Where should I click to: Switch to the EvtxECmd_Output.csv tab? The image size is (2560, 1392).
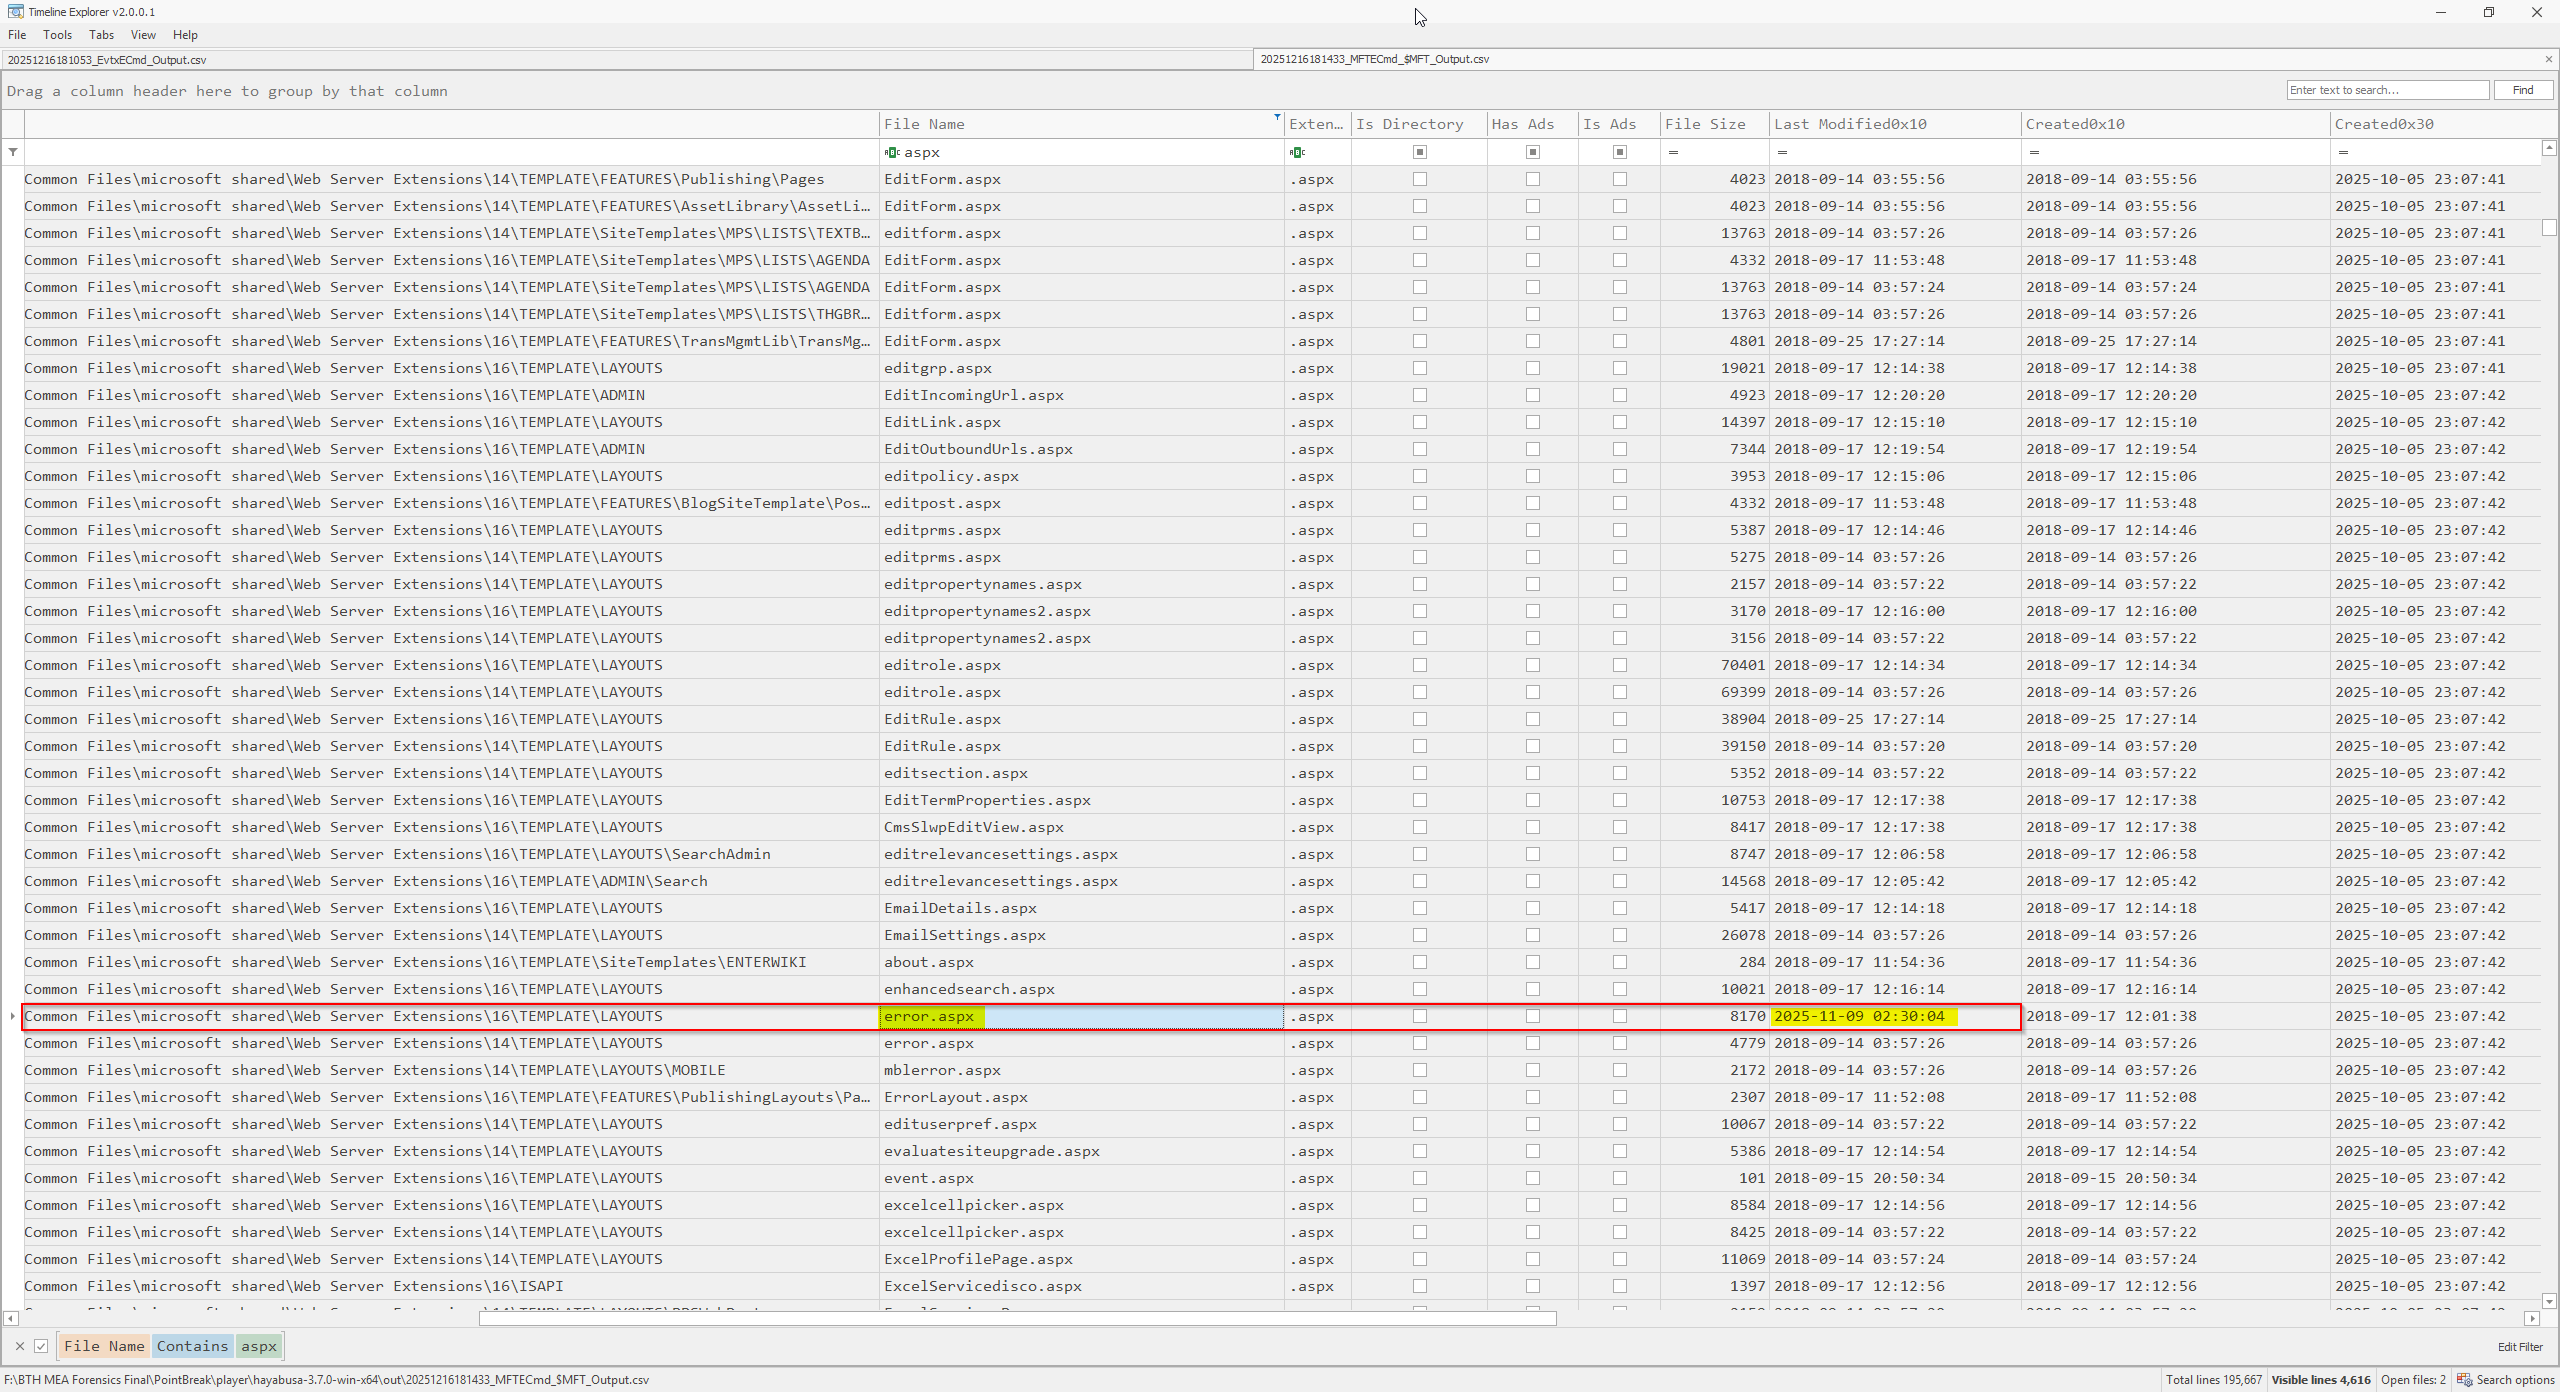[x=107, y=60]
